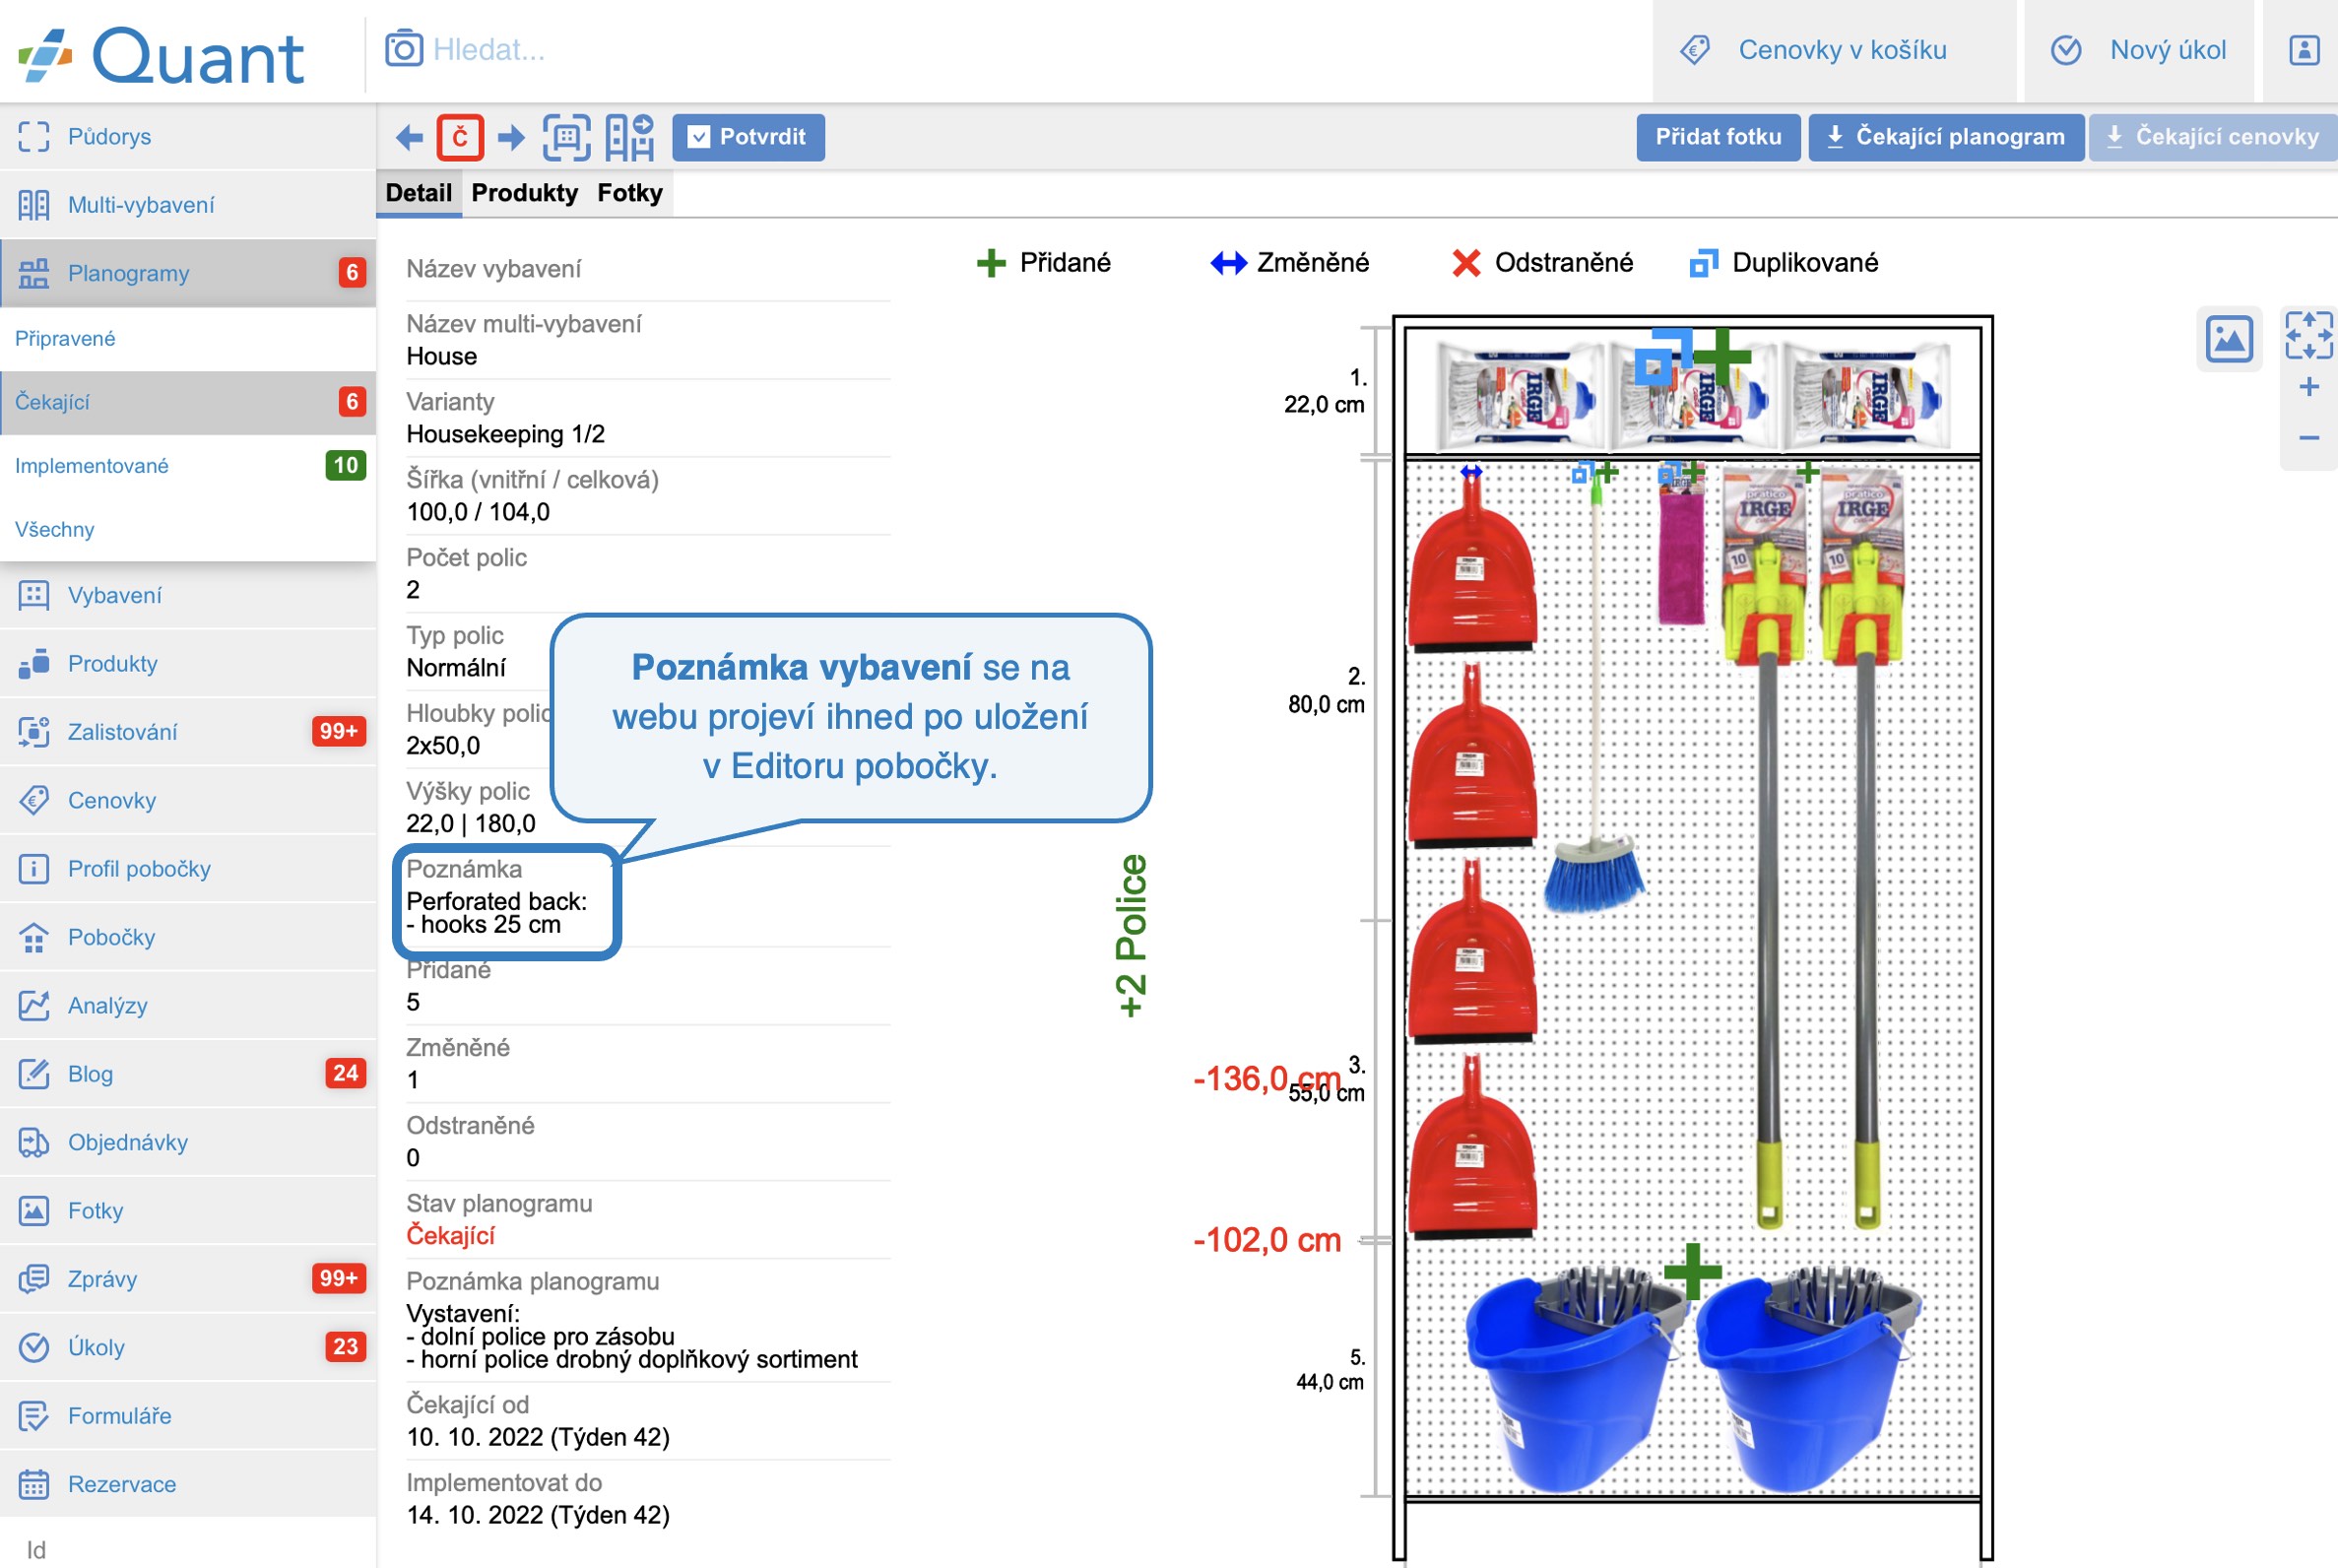Click the back arrow in planogram toolbar
Image resolution: width=2338 pixels, height=1568 pixels.
408,137
